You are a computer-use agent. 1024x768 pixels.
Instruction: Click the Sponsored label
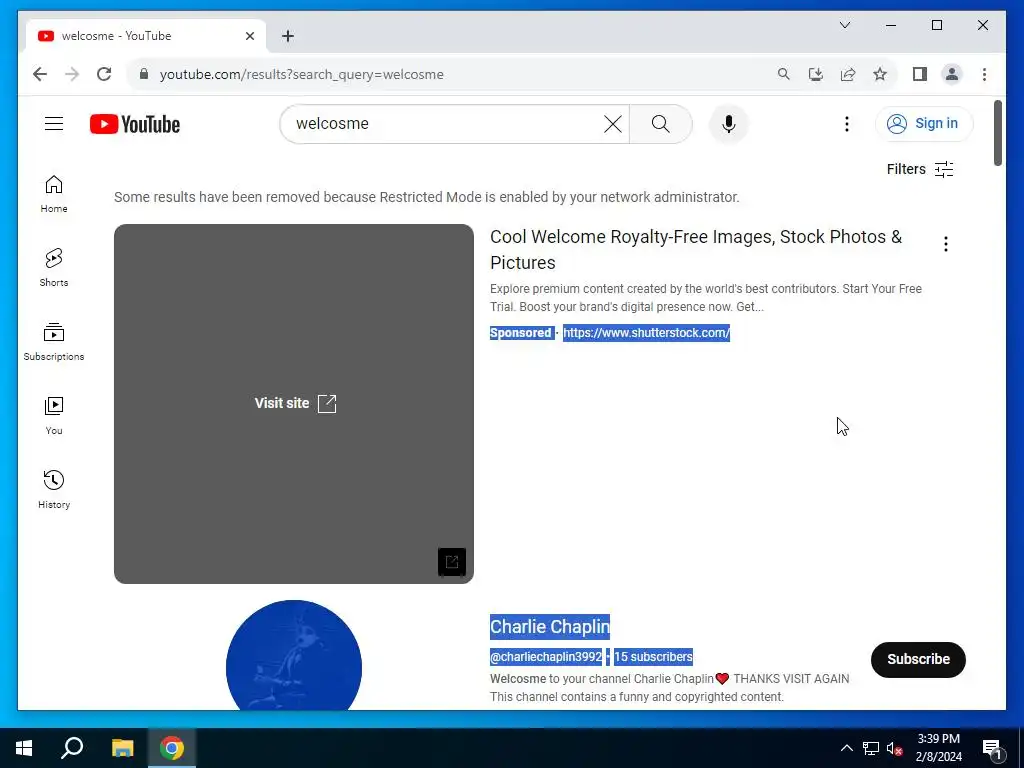[520, 333]
